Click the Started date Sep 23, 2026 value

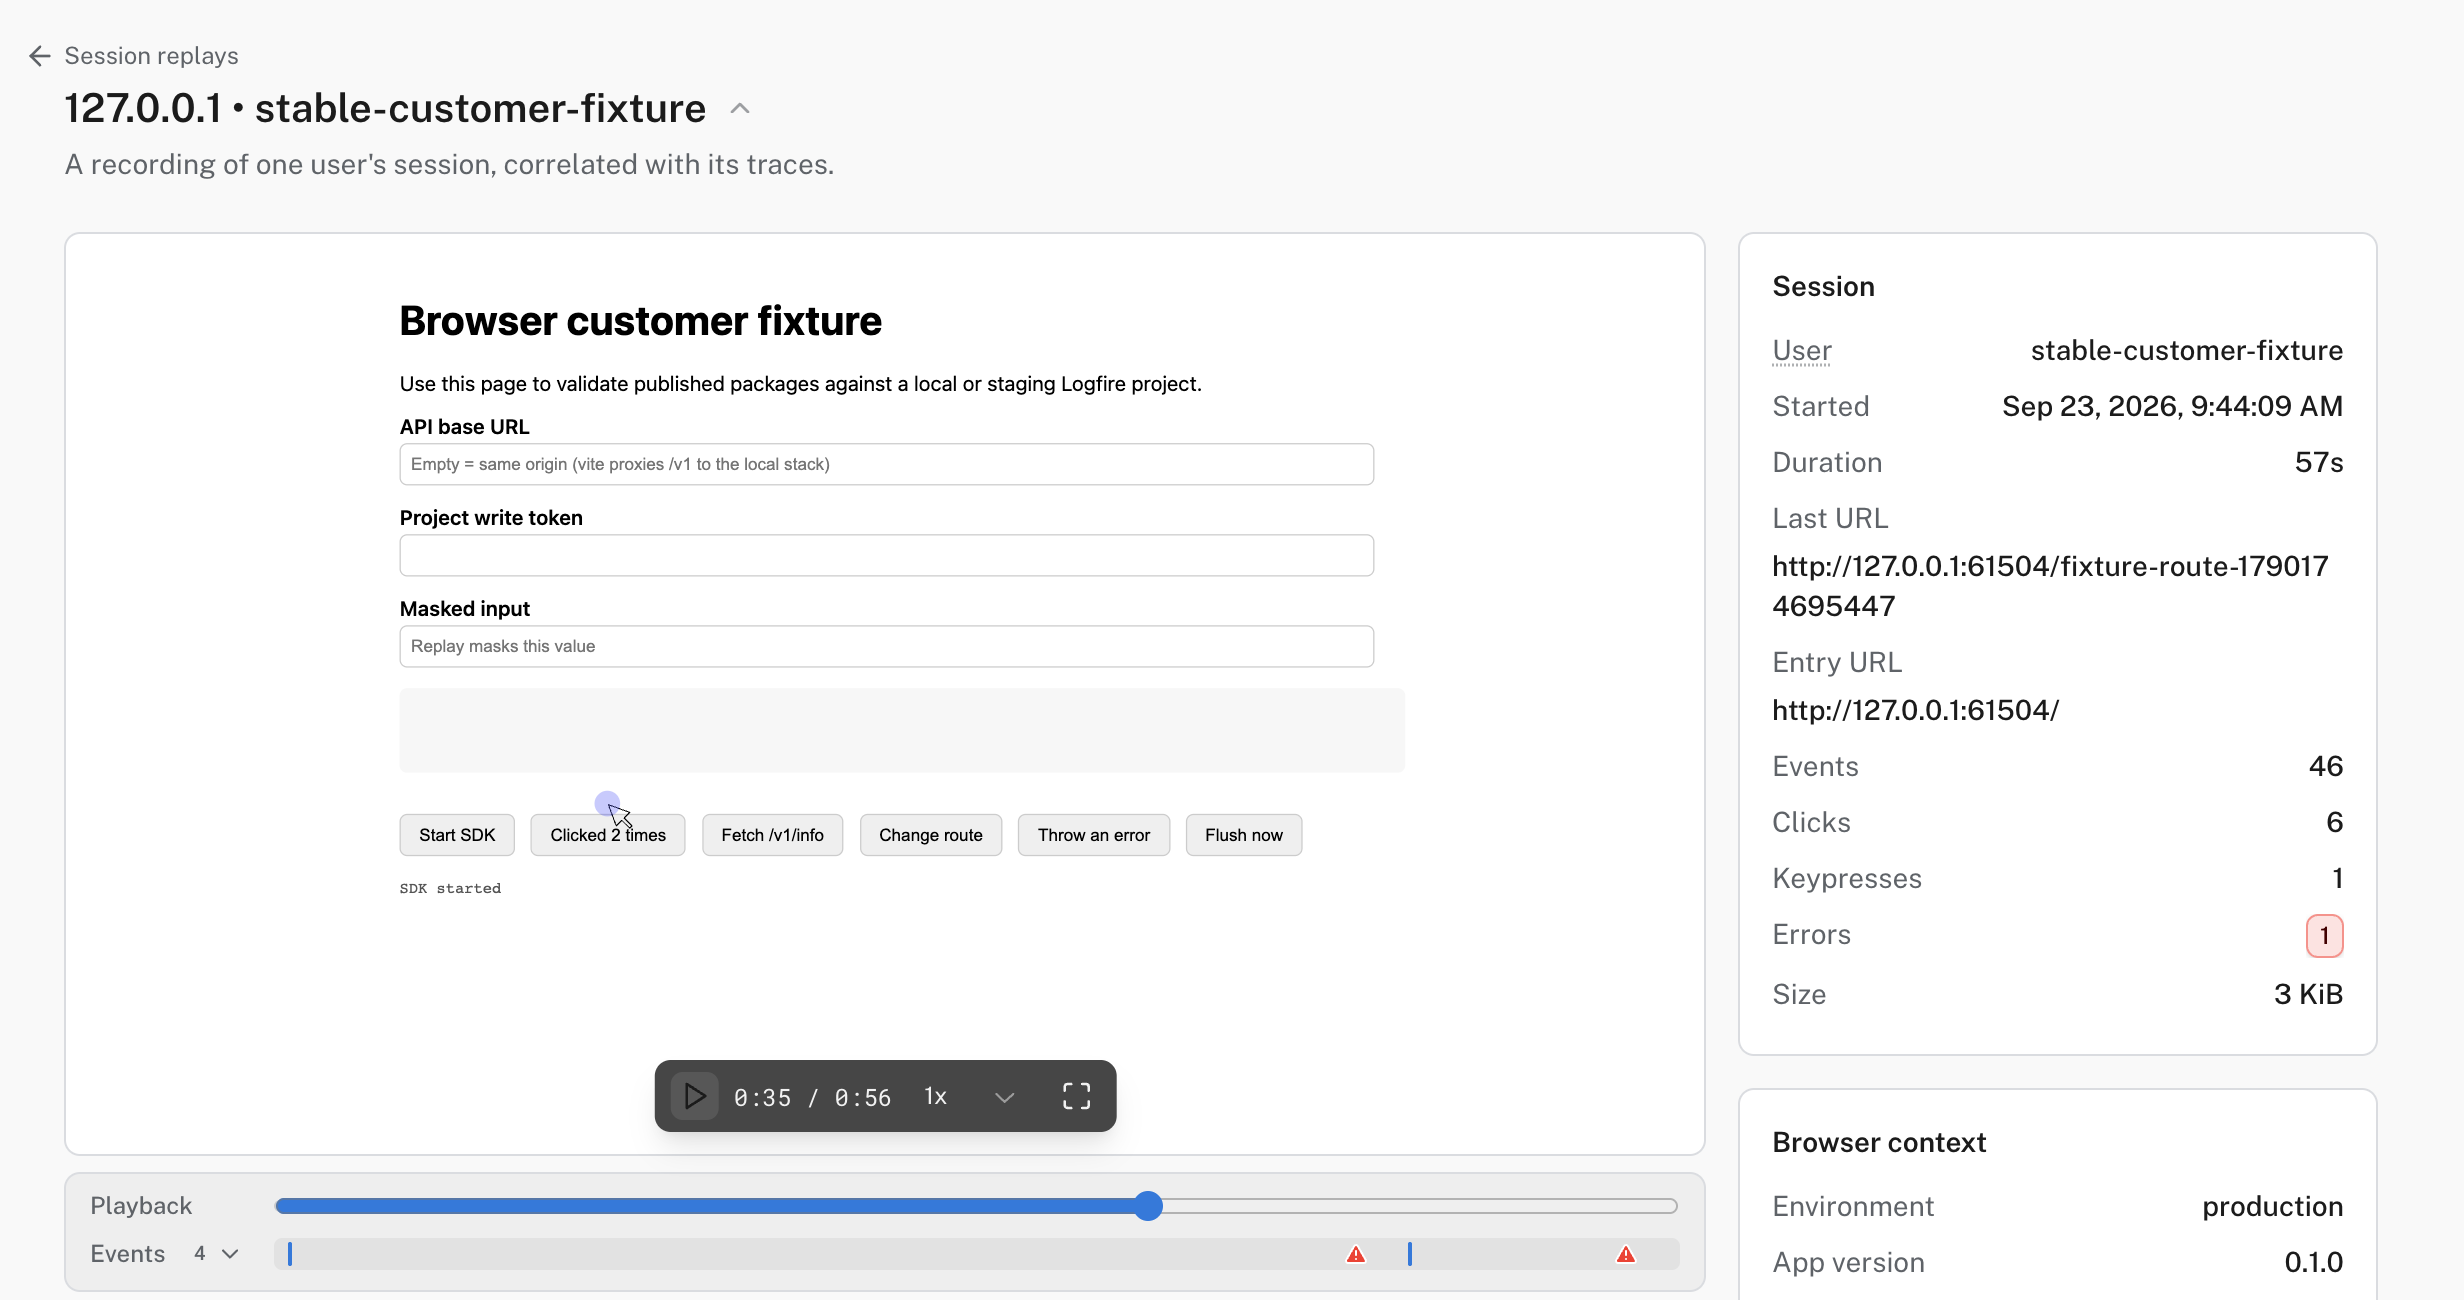[x=2173, y=406]
